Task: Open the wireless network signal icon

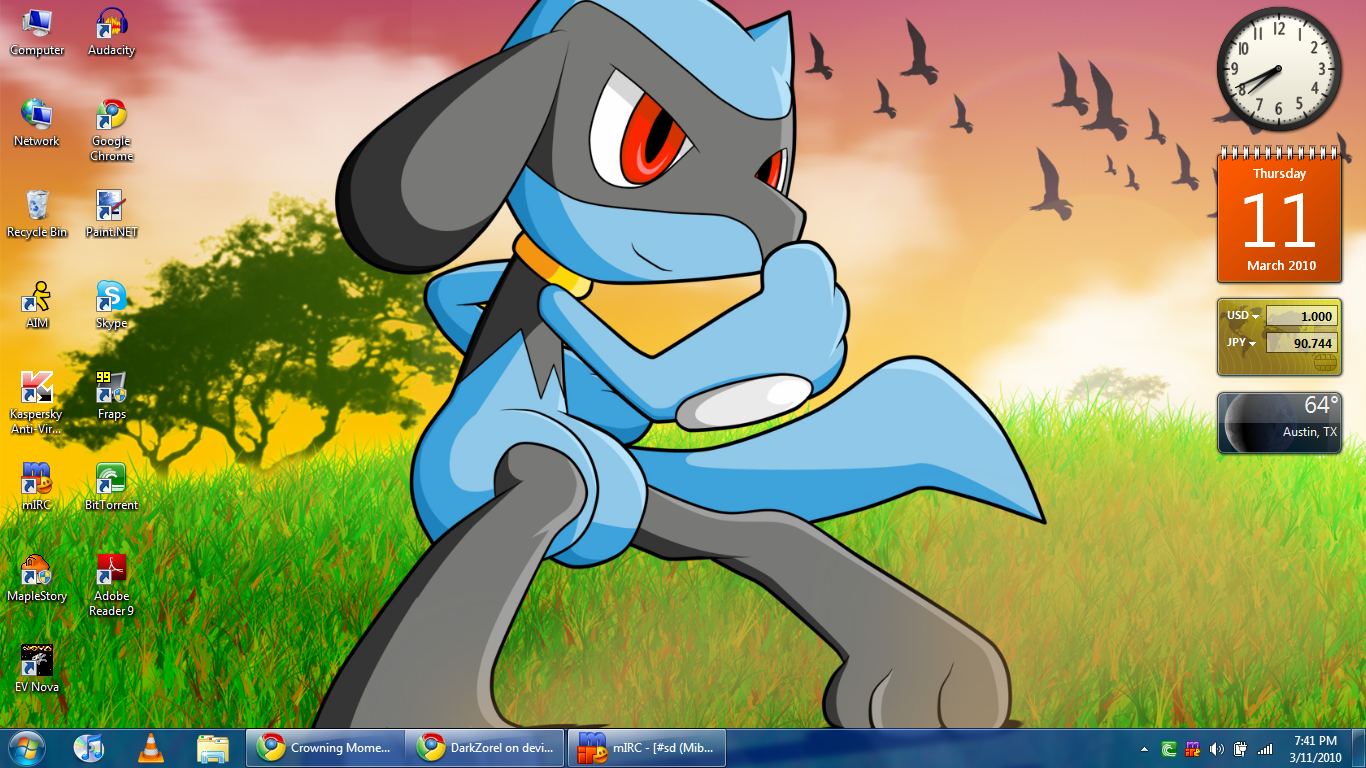Action: (x=1265, y=748)
